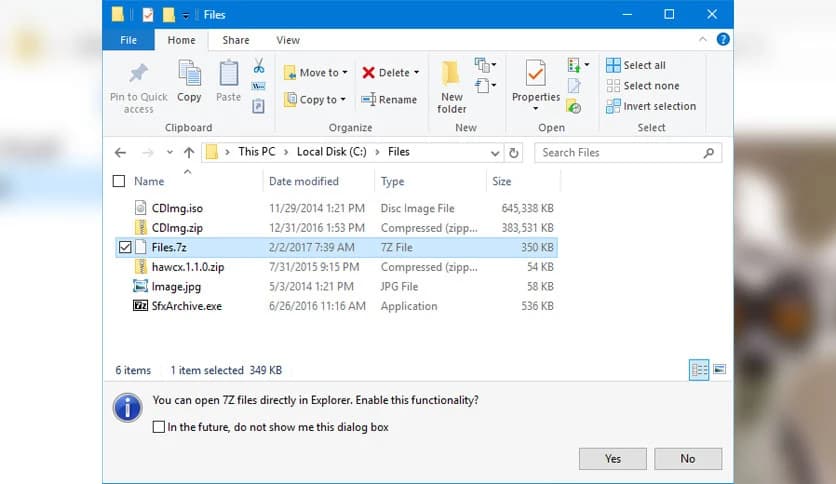
Task: Open Properties with the checkmark icon
Action: (536, 75)
